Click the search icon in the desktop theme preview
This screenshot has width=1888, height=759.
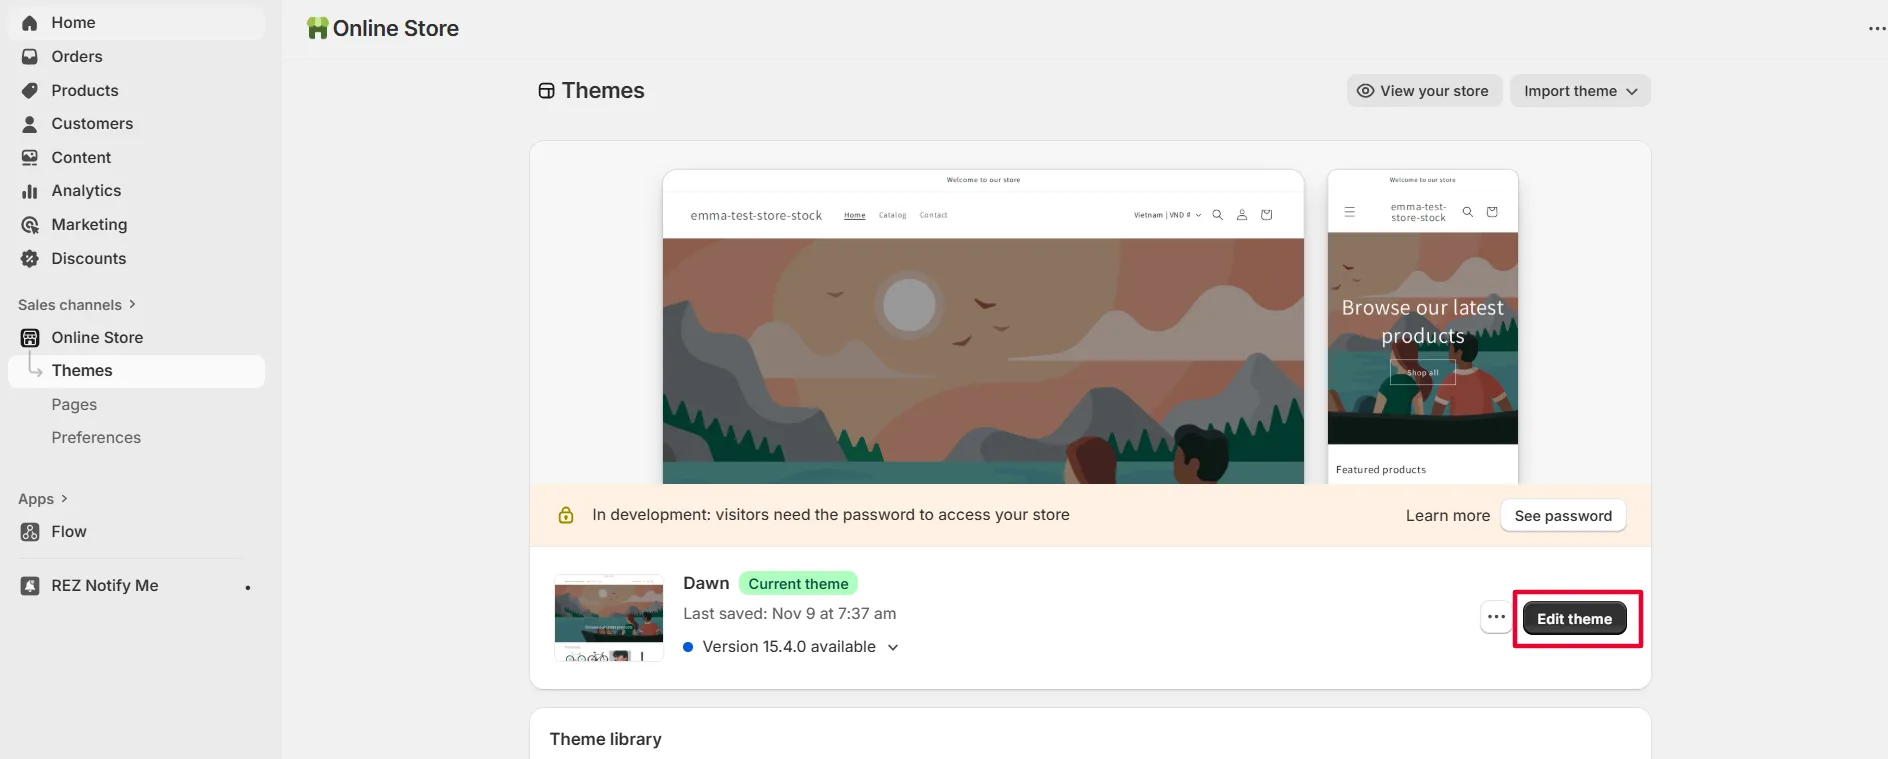point(1217,215)
